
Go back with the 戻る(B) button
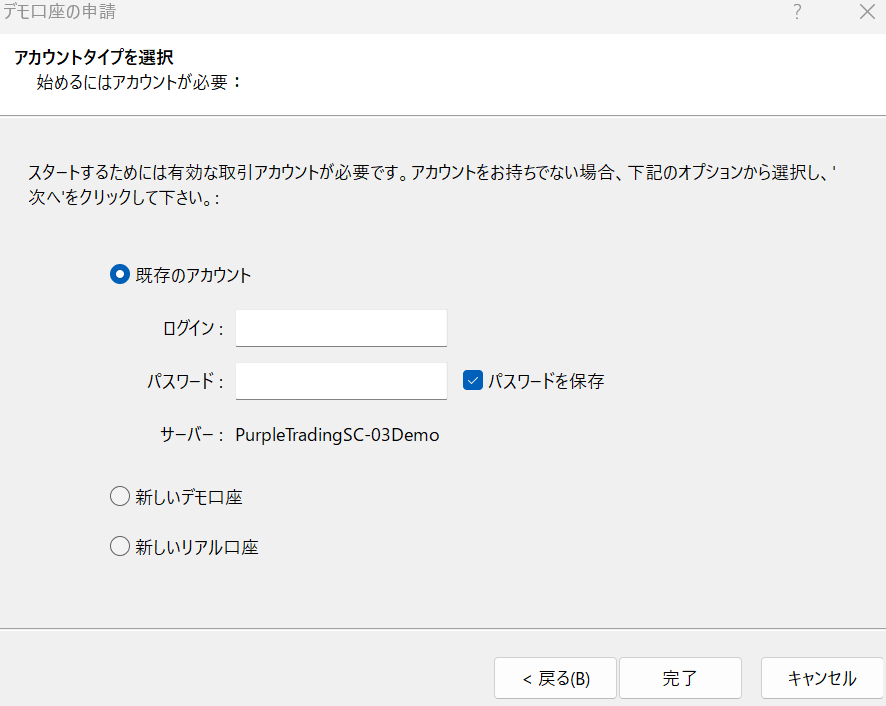pyautogui.click(x=555, y=678)
